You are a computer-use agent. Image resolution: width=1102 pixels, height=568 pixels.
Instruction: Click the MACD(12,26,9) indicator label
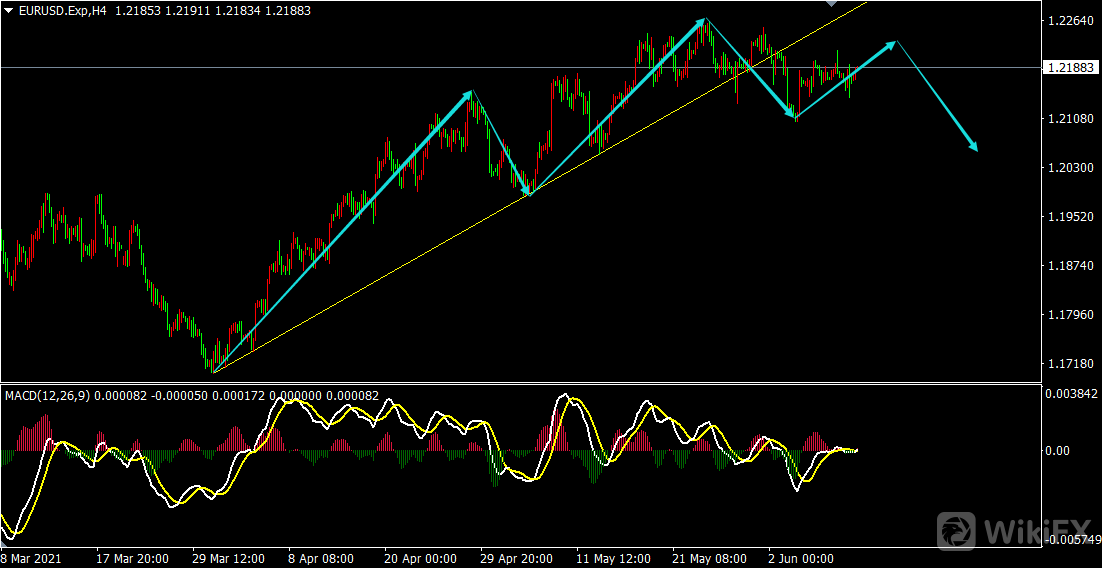pos(47,396)
